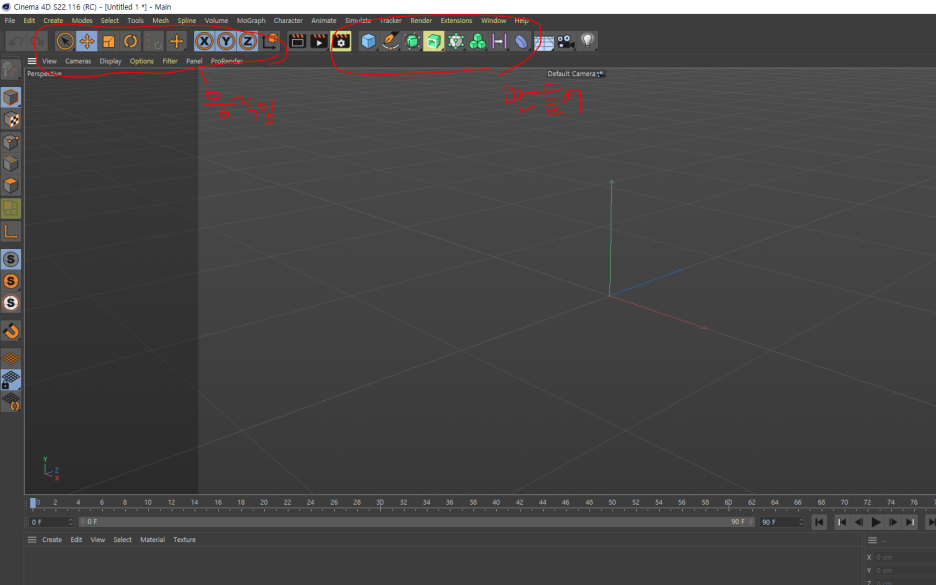Click the Enable Axis icon
Viewport: 936px width, 585px height.
click(x=11, y=231)
